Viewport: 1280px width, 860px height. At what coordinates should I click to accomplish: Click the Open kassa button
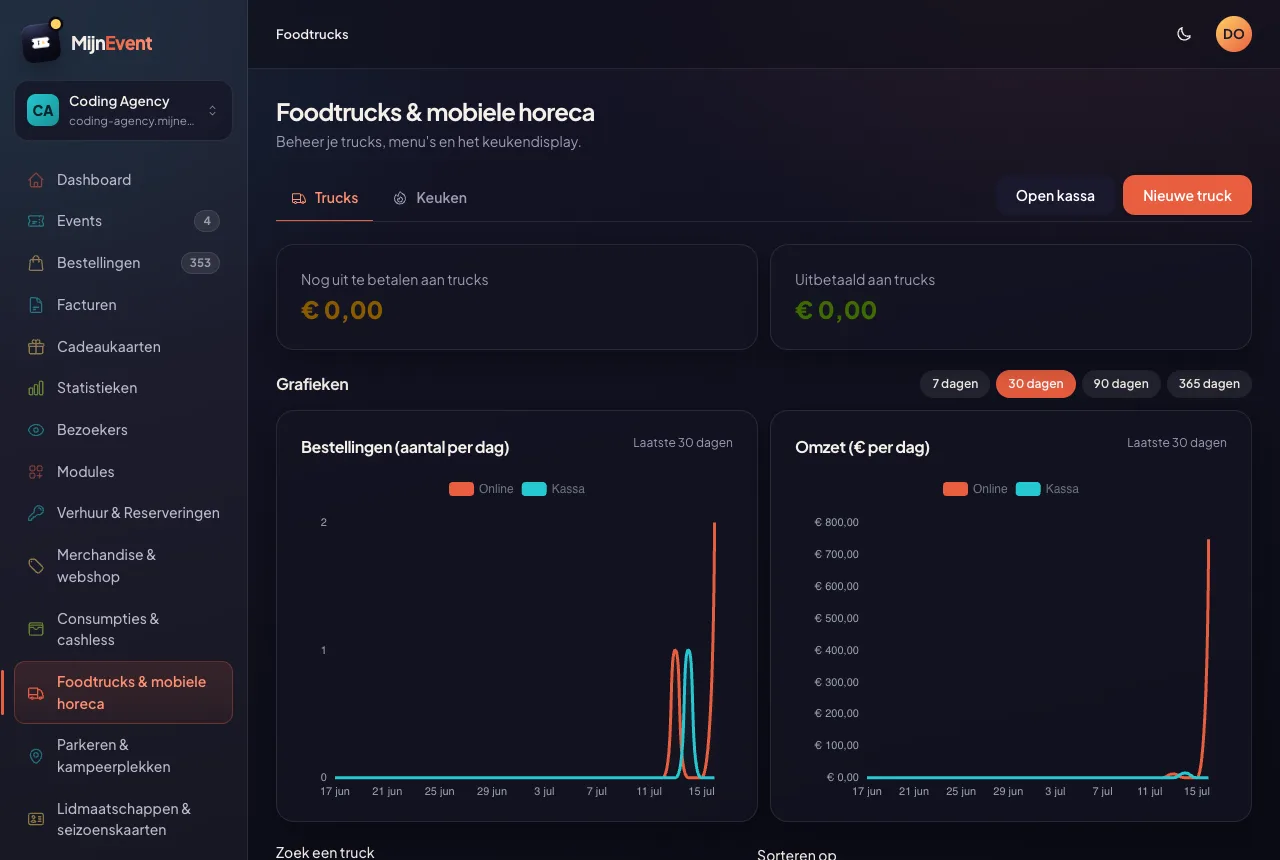(x=1055, y=195)
